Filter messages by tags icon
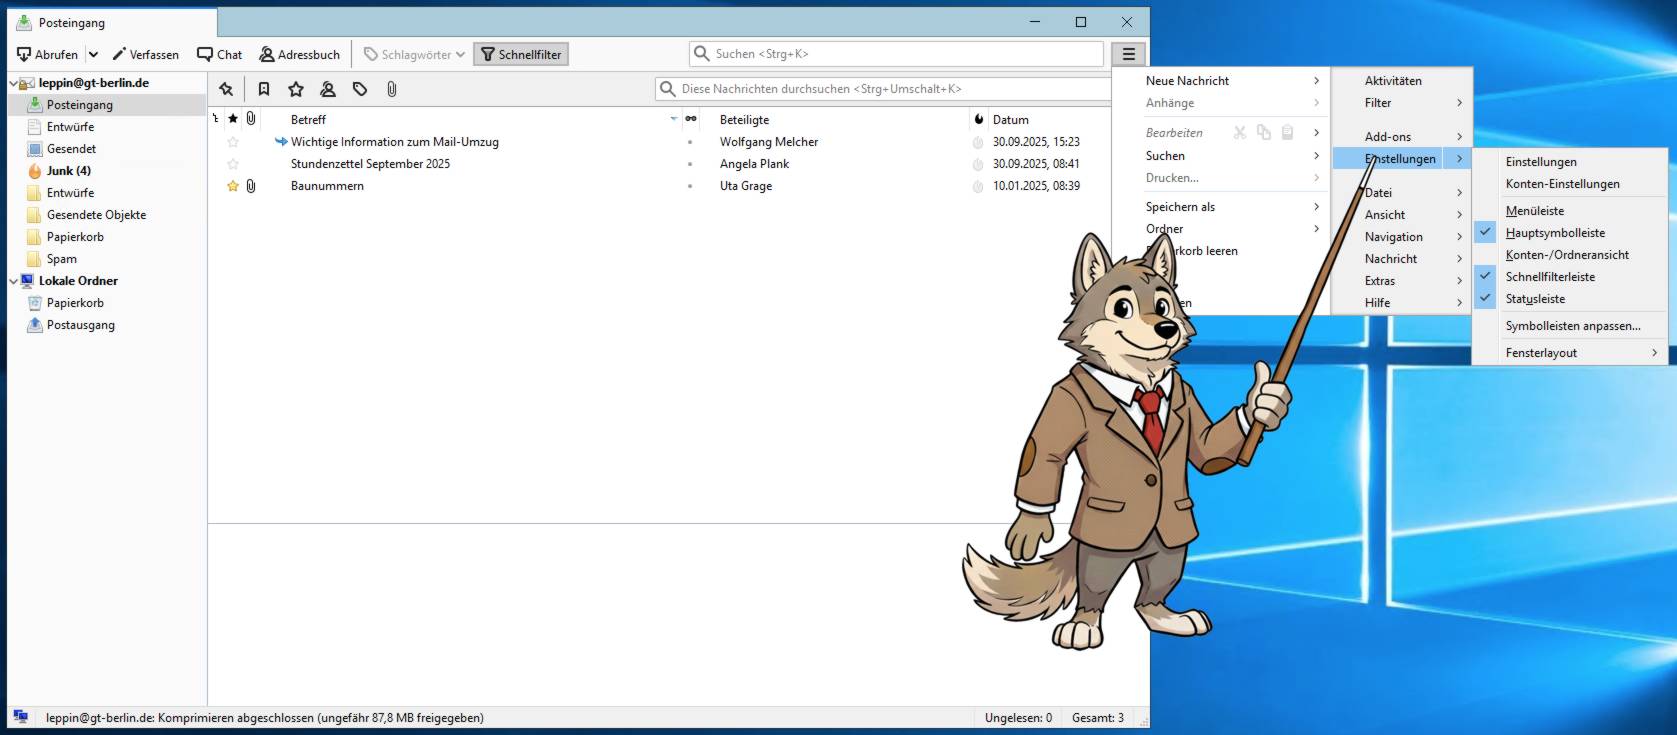 pyautogui.click(x=360, y=89)
